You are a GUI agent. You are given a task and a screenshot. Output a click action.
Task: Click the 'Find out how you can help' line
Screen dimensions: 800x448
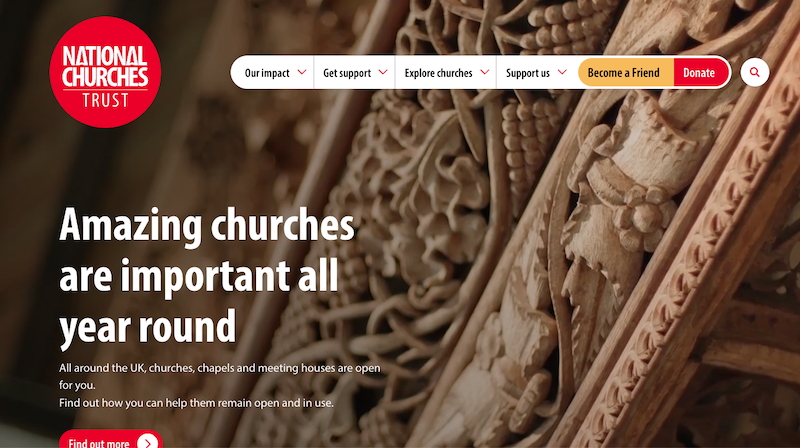[x=196, y=402]
